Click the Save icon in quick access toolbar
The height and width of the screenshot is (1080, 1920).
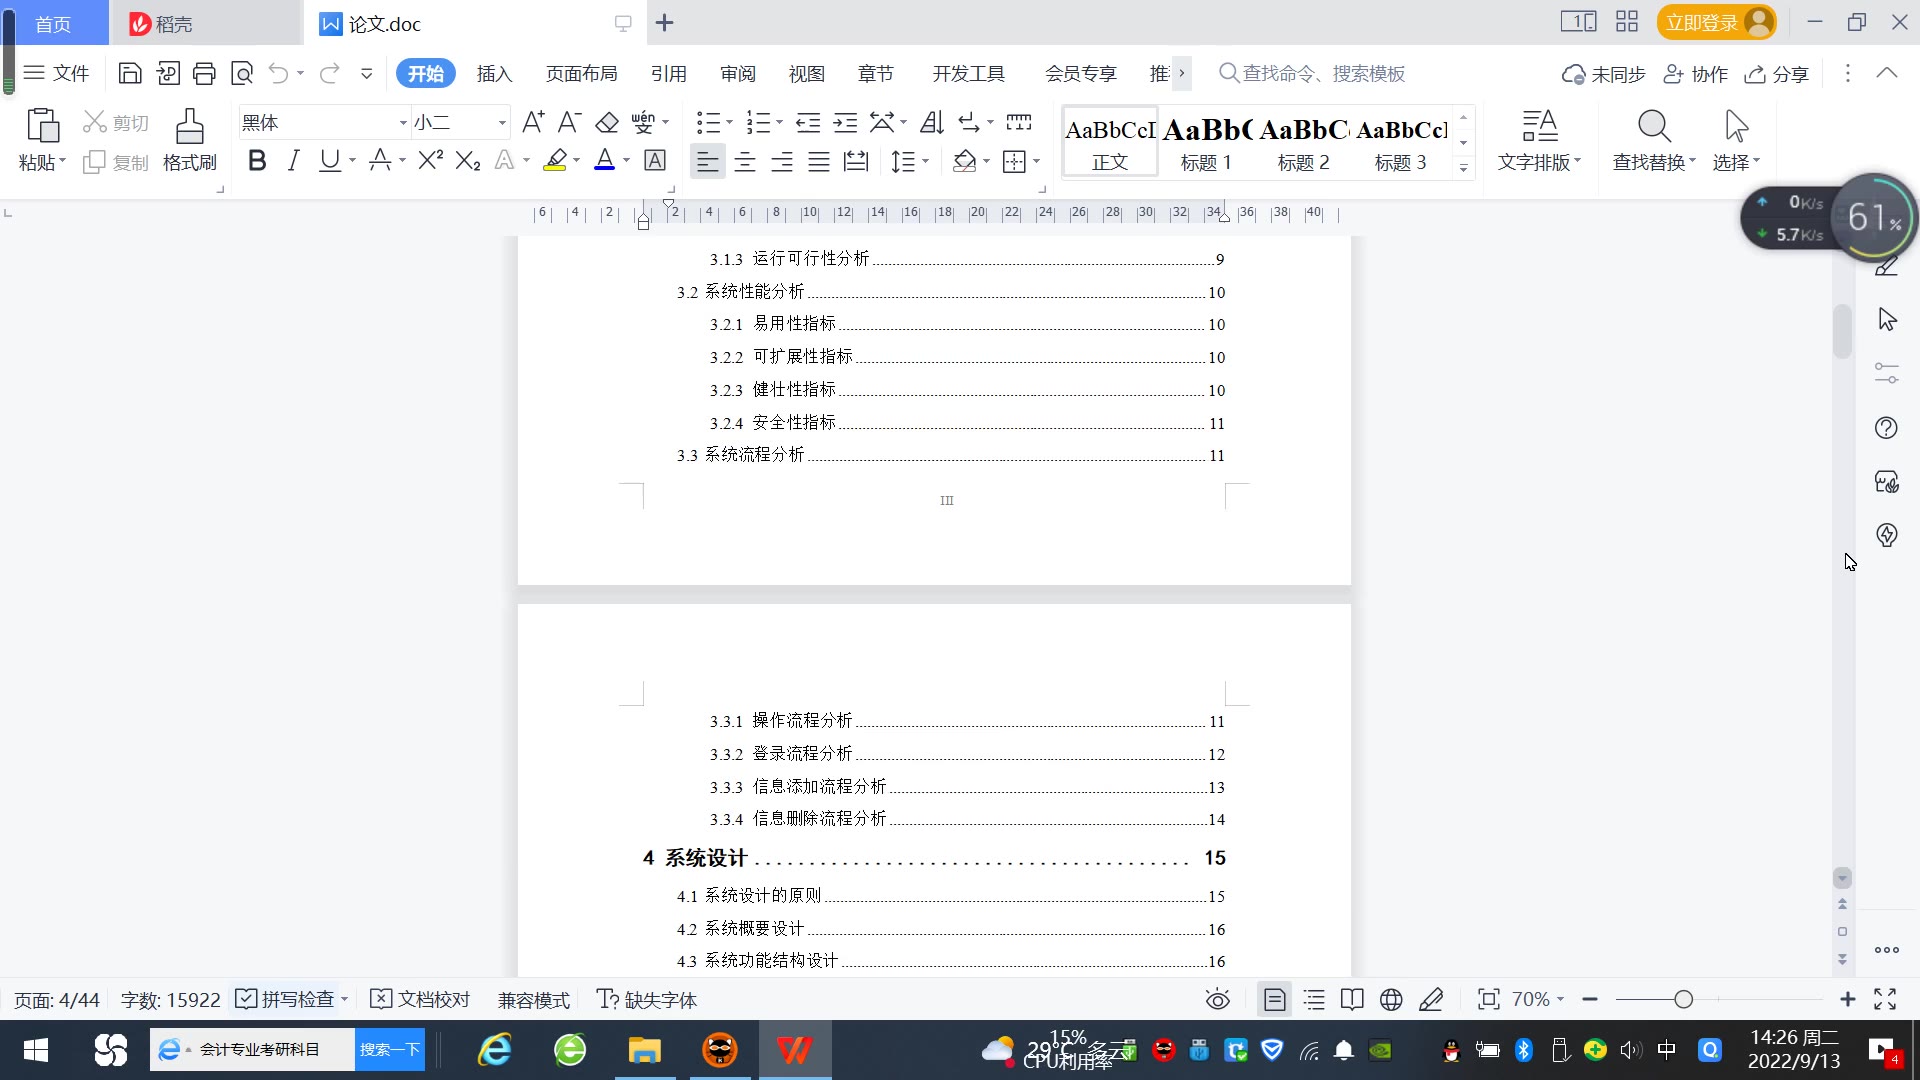(130, 73)
